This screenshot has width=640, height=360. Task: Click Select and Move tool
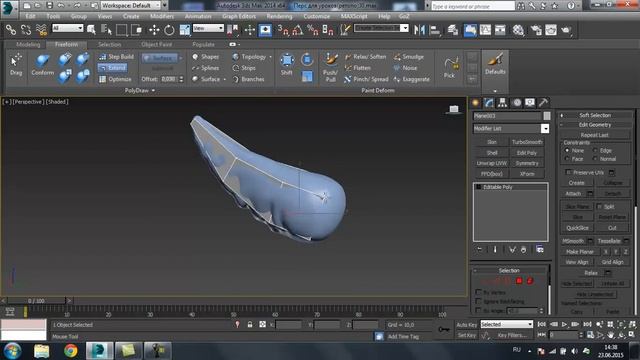coord(154,29)
